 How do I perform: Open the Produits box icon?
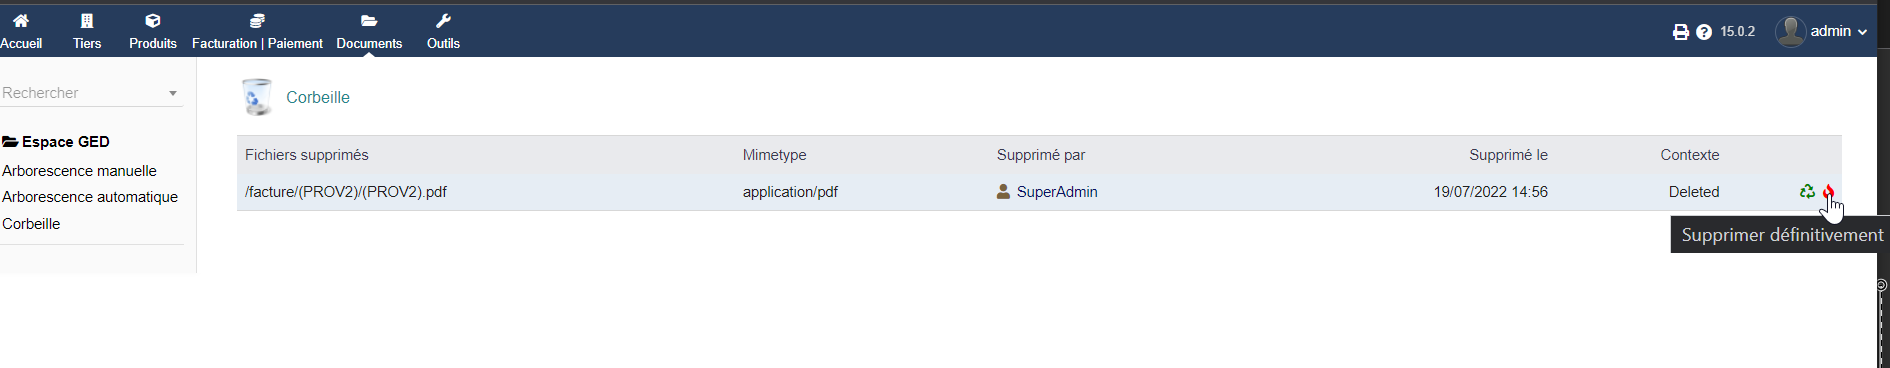tap(153, 21)
